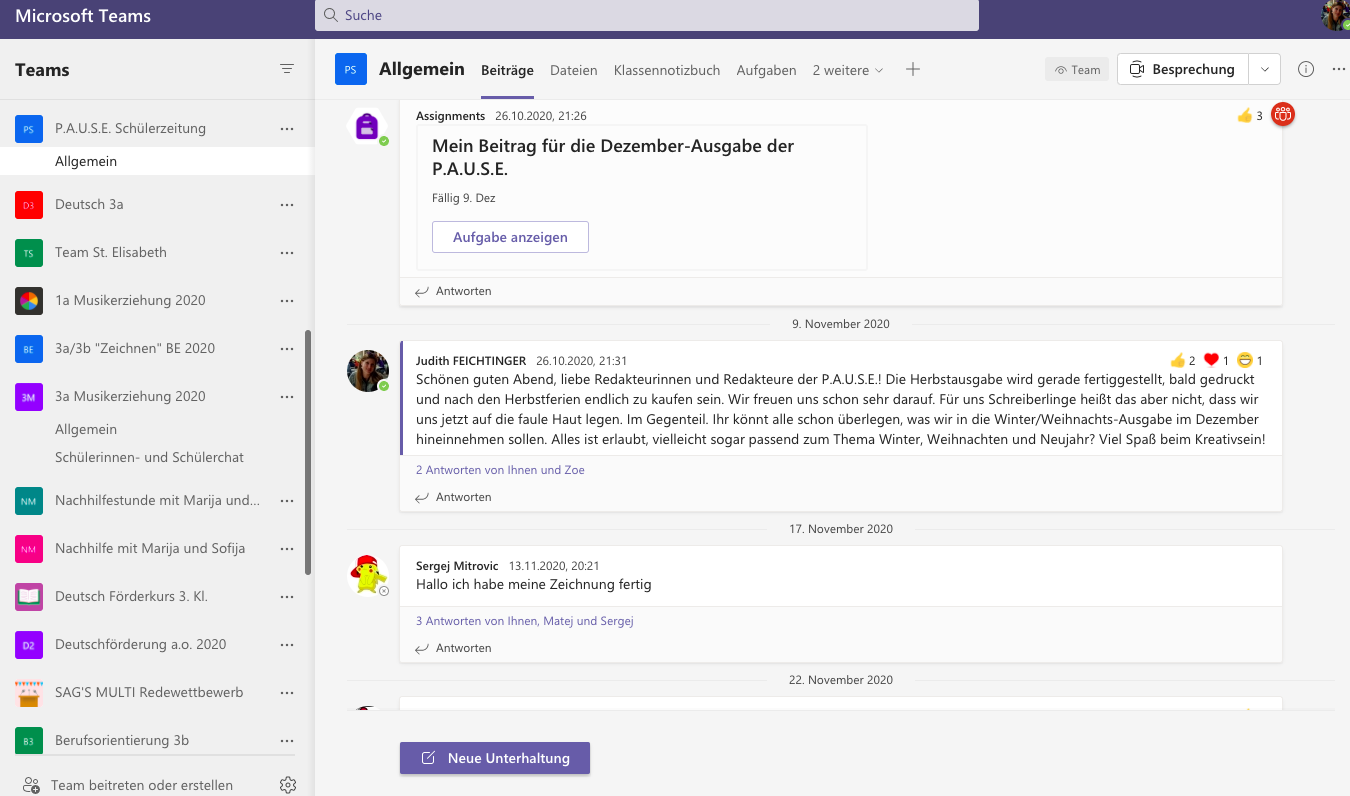Open more options for Deutsch 3a

tap(287, 205)
